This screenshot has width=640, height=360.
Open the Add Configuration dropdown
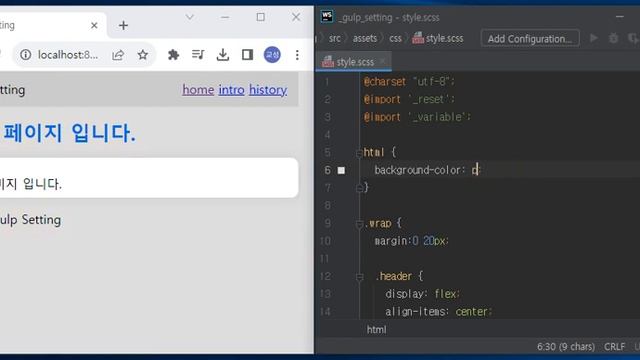[530, 38]
